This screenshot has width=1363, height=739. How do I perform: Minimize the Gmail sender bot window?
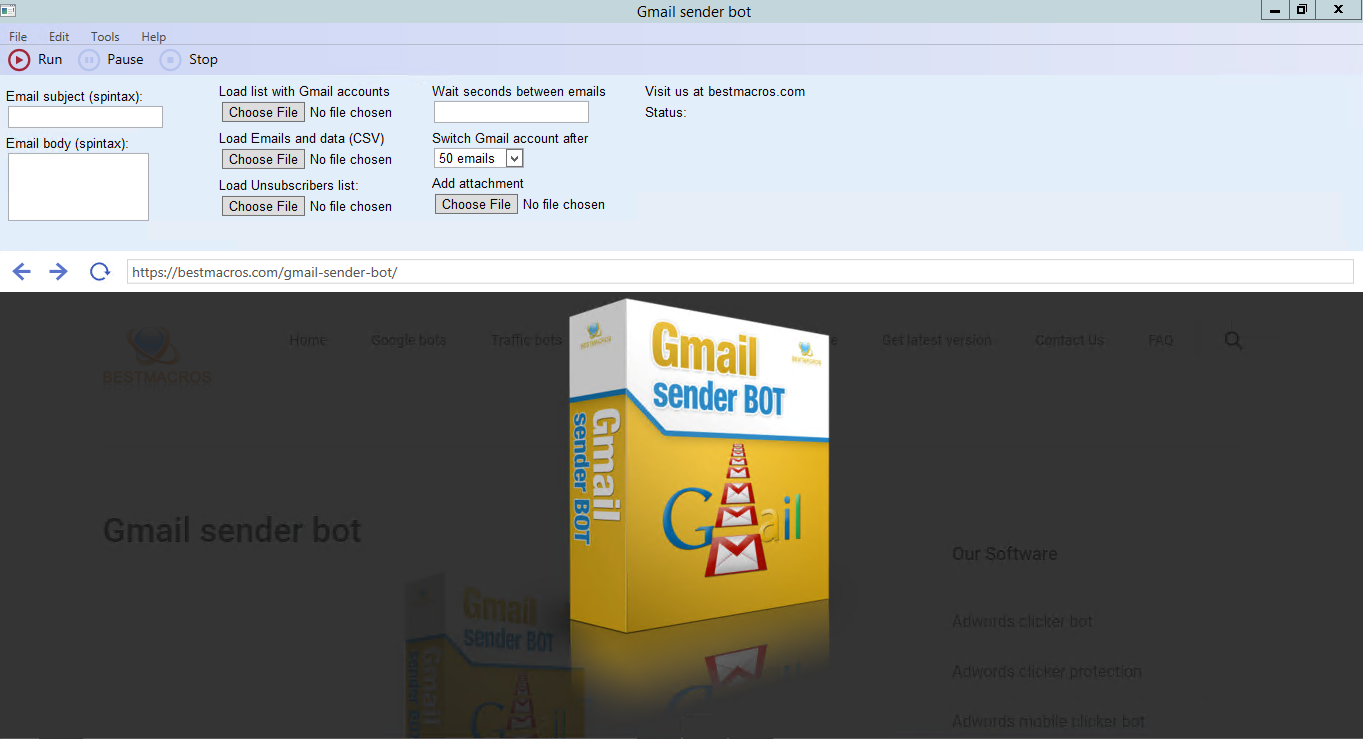click(x=1275, y=10)
